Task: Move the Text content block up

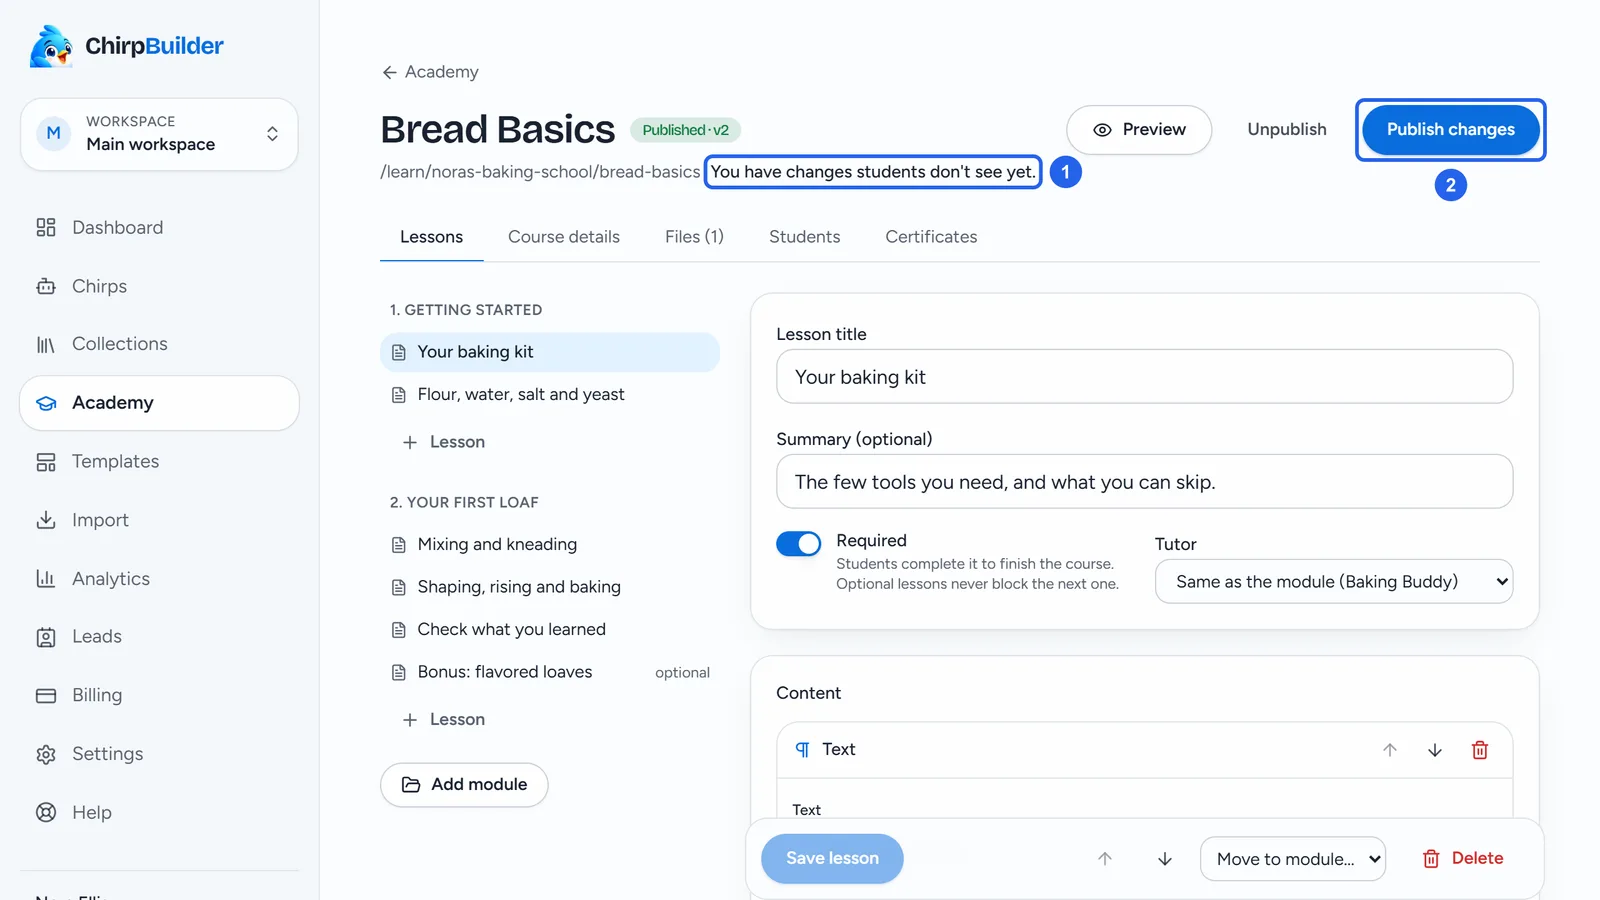Action: (1390, 750)
